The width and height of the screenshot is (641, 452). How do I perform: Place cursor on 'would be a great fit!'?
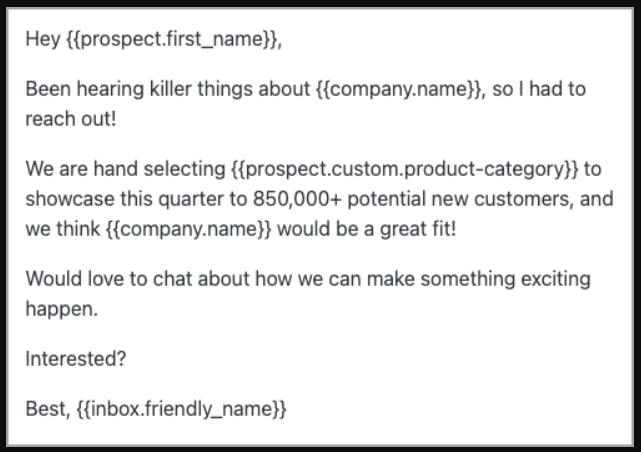click(367, 229)
